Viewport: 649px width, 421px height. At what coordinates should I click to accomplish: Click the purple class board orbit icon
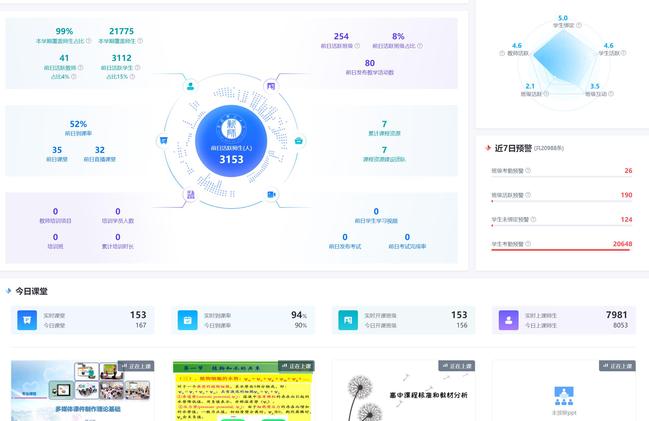pos(270,85)
